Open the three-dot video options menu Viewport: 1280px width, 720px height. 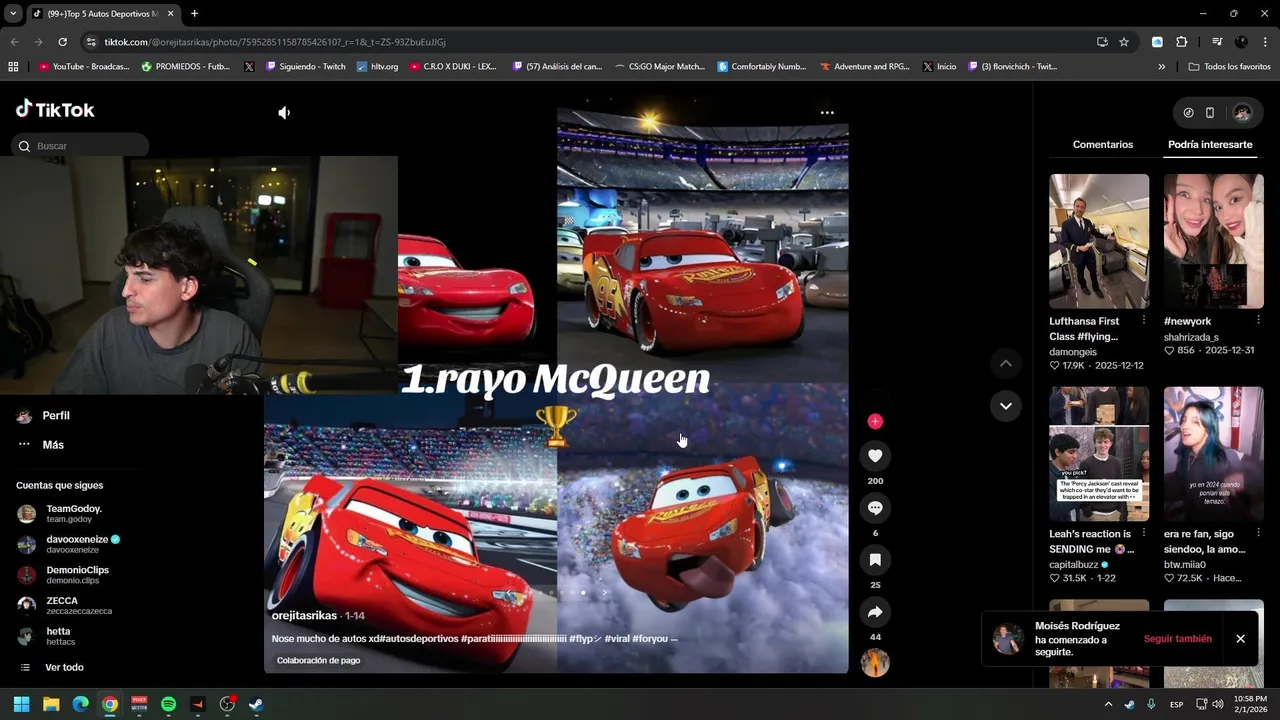click(x=827, y=113)
